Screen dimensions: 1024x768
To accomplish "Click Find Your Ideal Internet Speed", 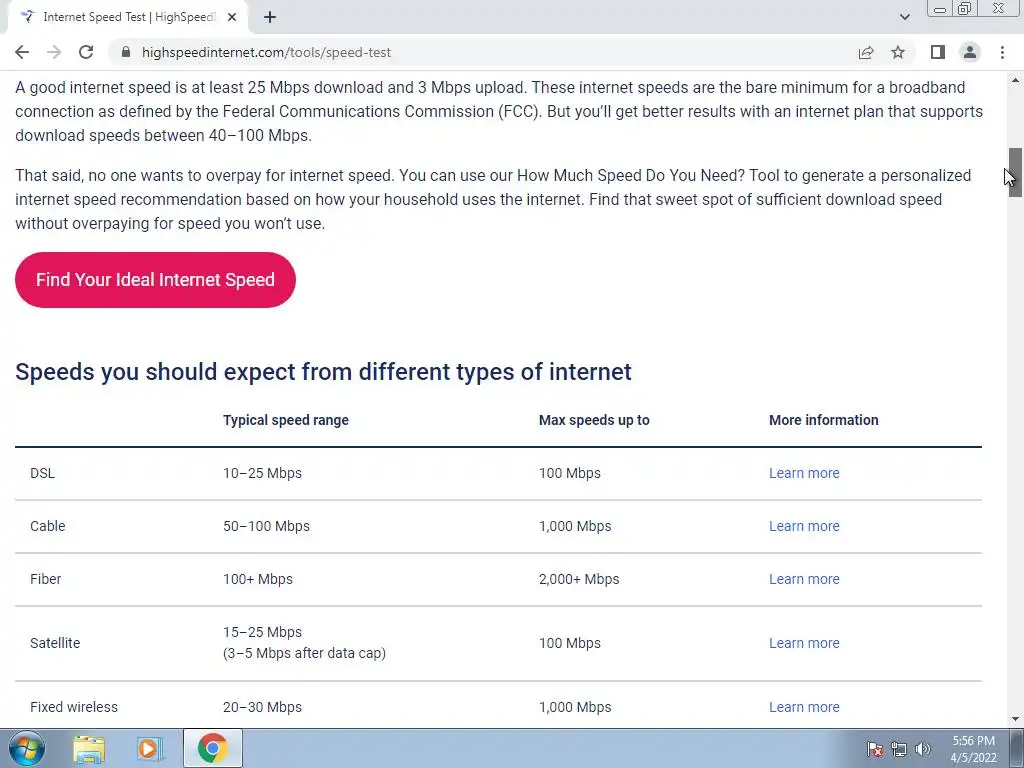I will pyautogui.click(x=155, y=280).
